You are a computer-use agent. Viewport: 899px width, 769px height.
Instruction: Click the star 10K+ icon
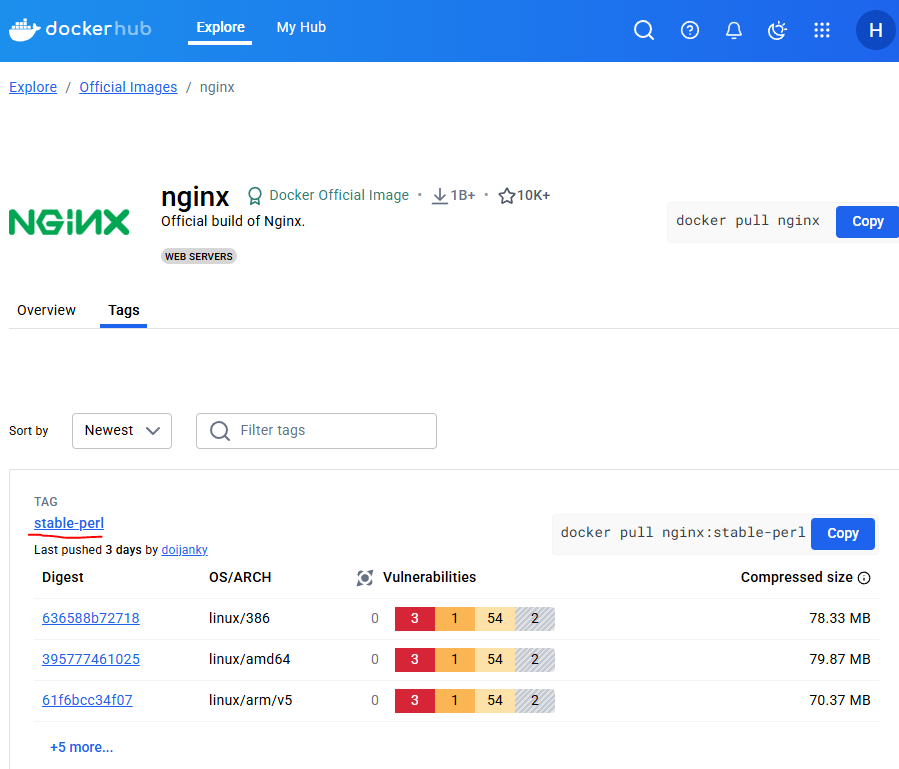click(x=506, y=196)
